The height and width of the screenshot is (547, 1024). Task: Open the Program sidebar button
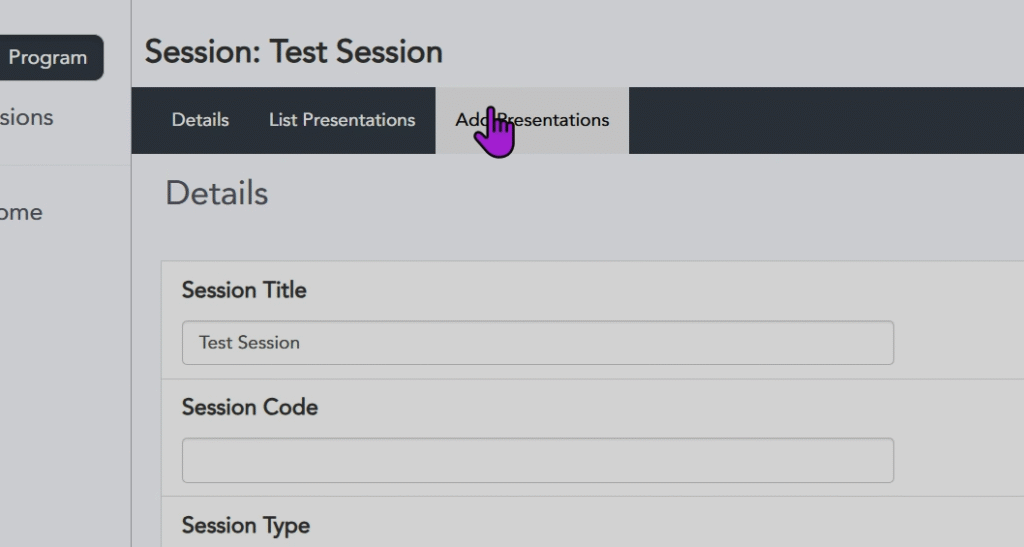[x=48, y=58]
